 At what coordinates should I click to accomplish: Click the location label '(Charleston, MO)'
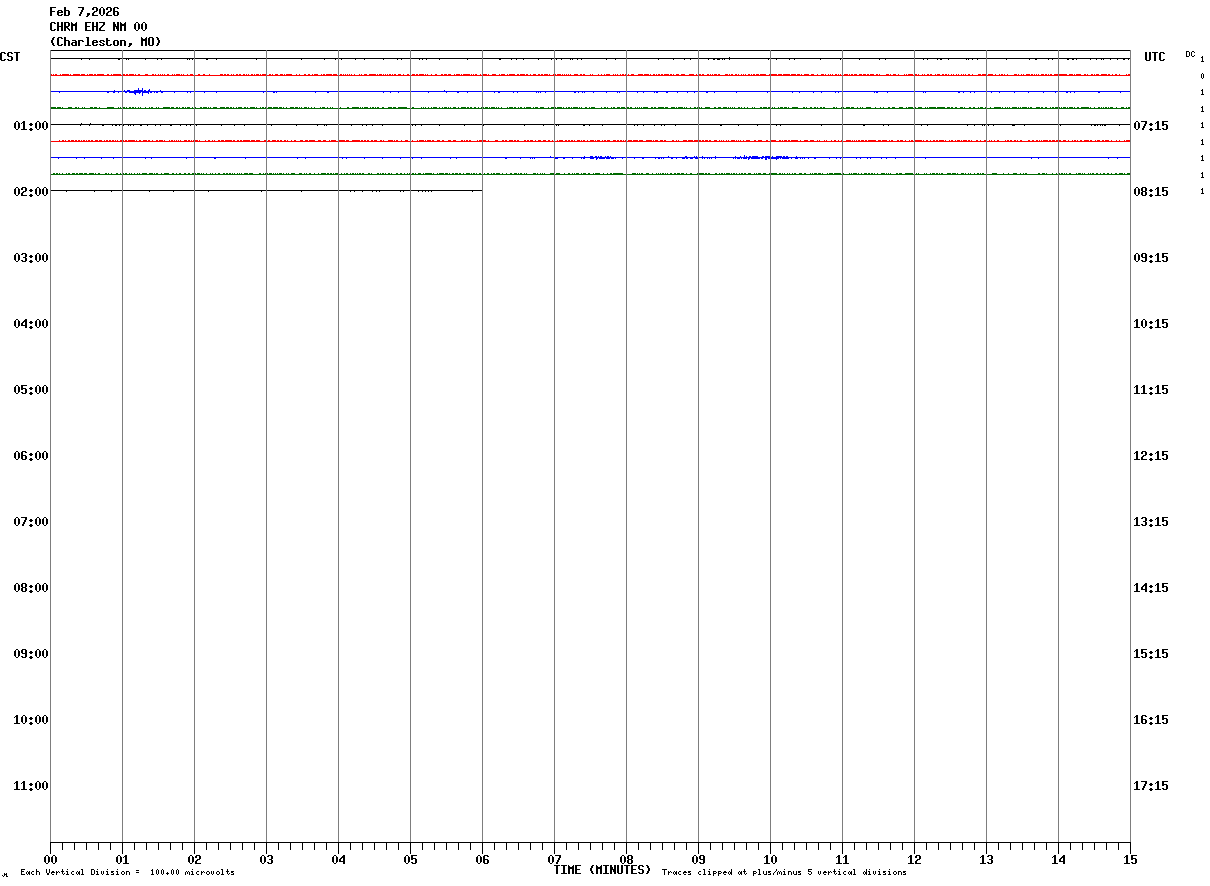coord(105,42)
